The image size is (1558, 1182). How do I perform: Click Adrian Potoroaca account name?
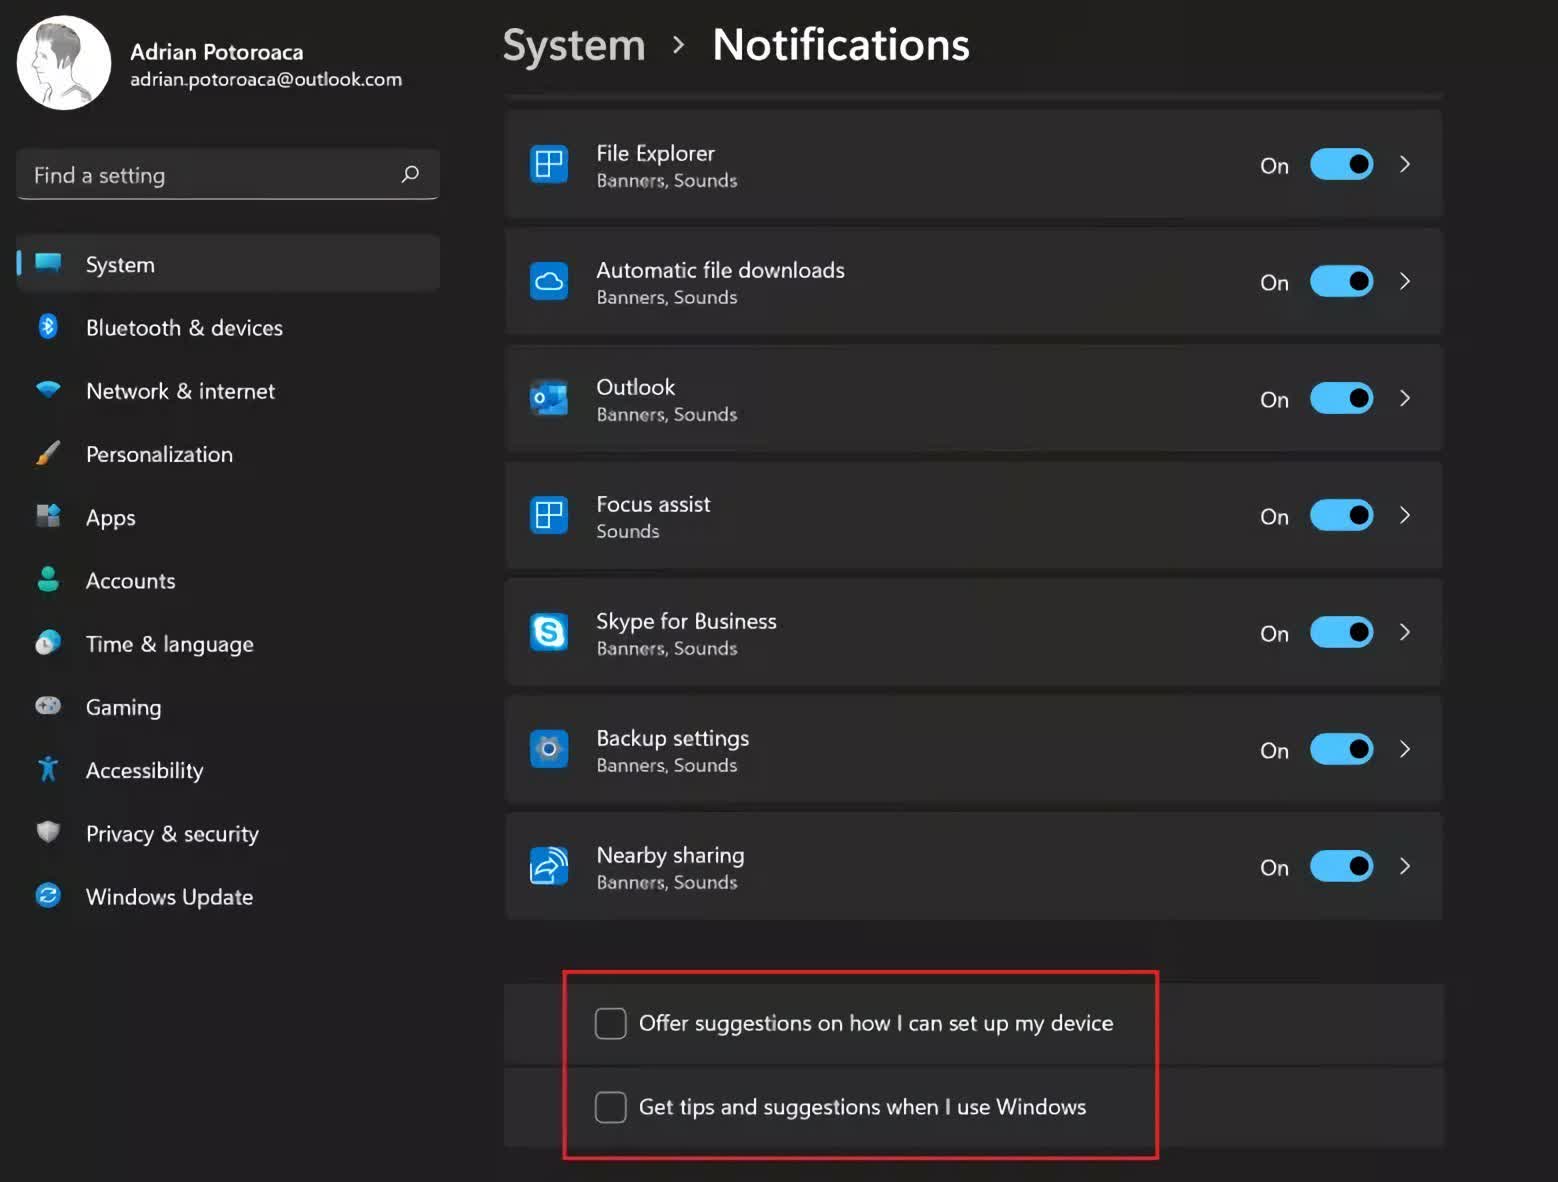[217, 52]
